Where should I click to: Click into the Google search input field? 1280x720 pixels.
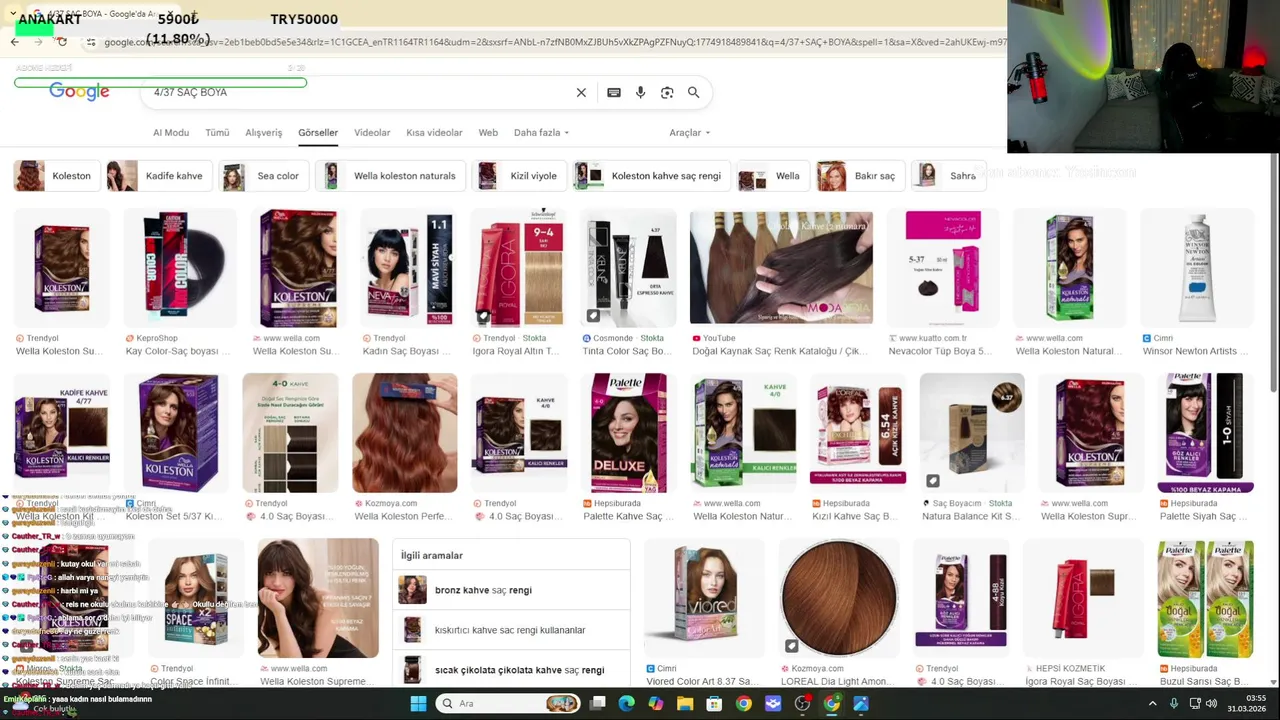[360, 92]
